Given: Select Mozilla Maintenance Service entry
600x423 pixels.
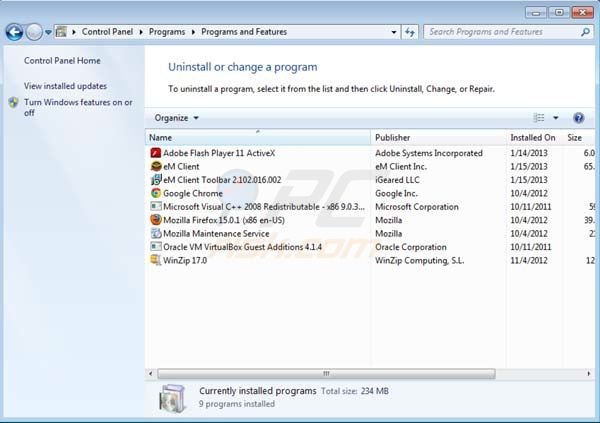Looking at the screenshot, I should pyautogui.click(x=216, y=234).
